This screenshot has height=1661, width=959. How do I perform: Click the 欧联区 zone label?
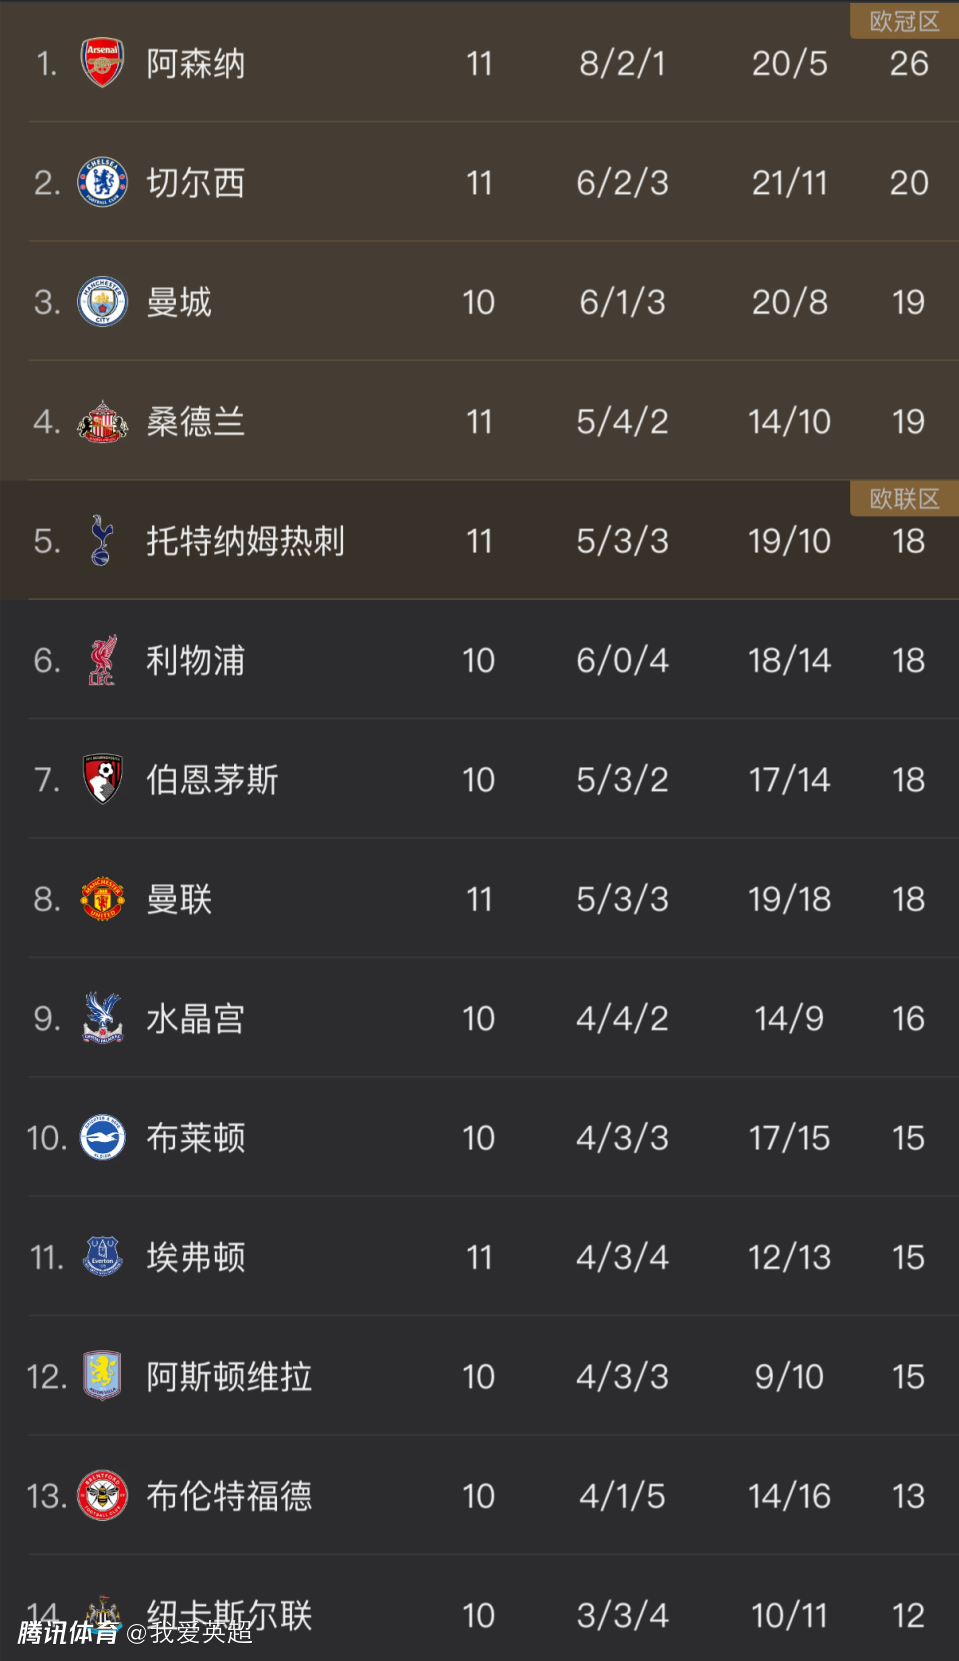[x=904, y=499]
